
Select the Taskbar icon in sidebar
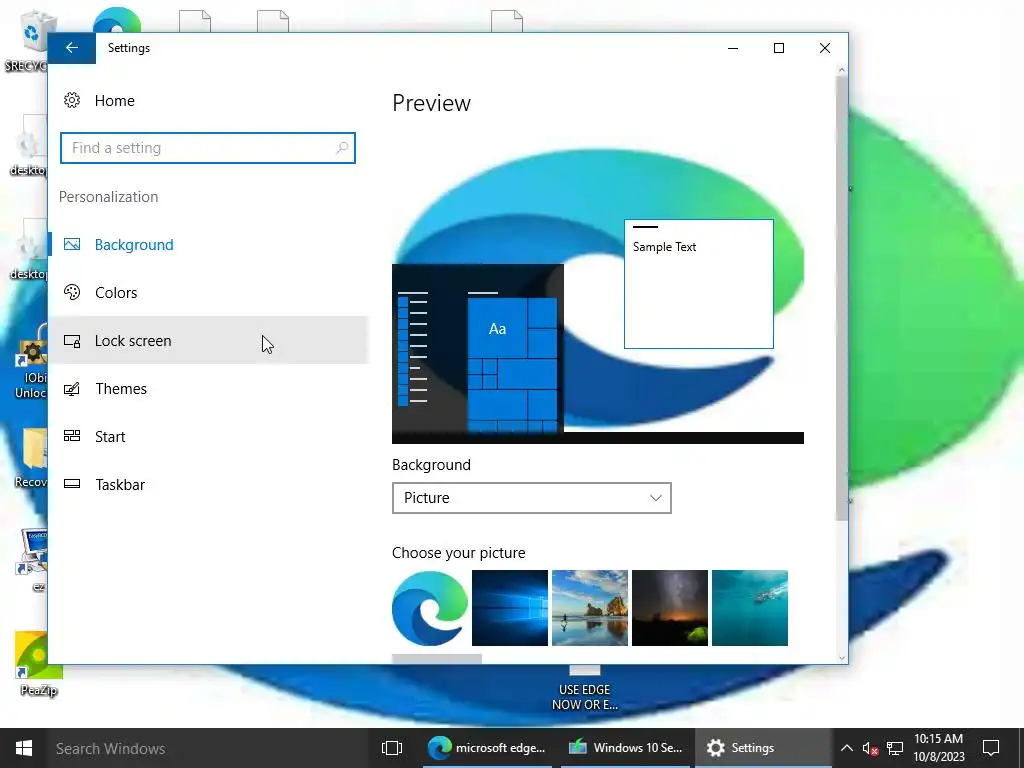point(72,484)
